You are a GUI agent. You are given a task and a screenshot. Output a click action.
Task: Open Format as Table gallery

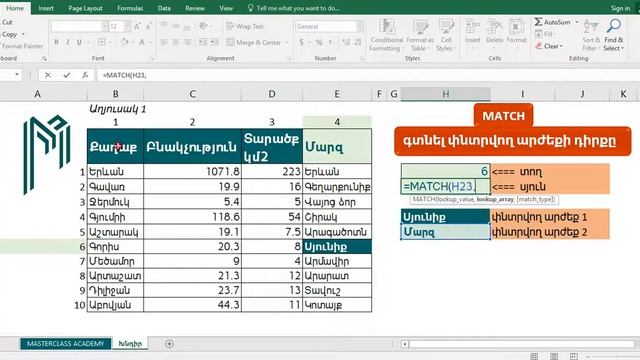(x=420, y=36)
